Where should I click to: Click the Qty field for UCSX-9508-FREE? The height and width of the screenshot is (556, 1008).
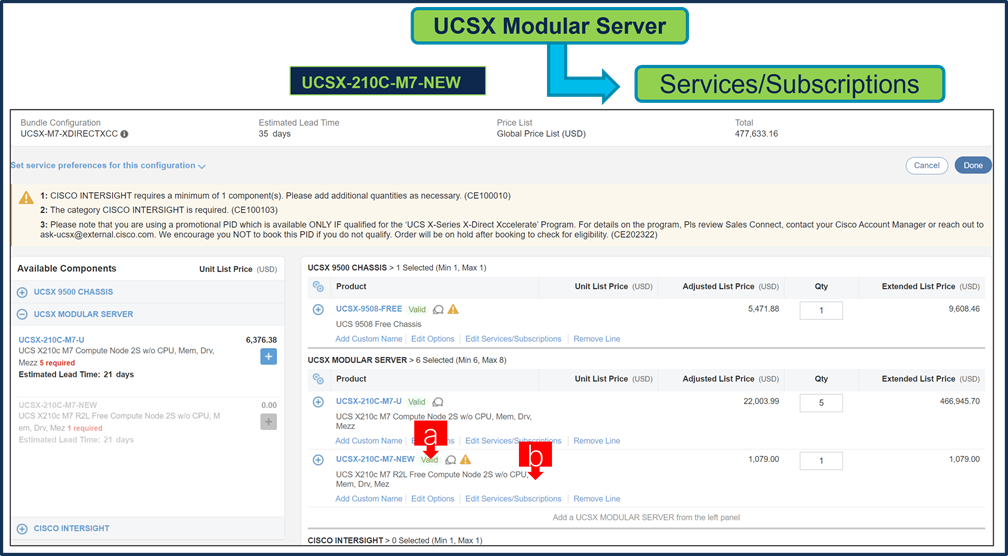[821, 310]
